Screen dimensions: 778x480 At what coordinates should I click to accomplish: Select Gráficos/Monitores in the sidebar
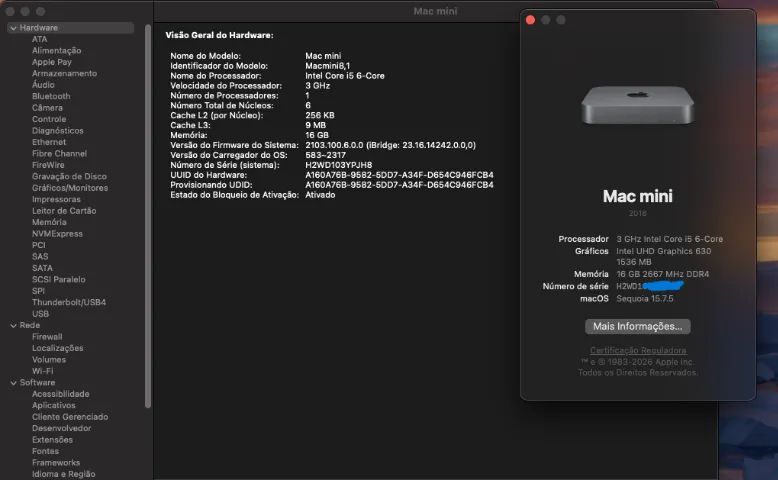(x=70, y=188)
